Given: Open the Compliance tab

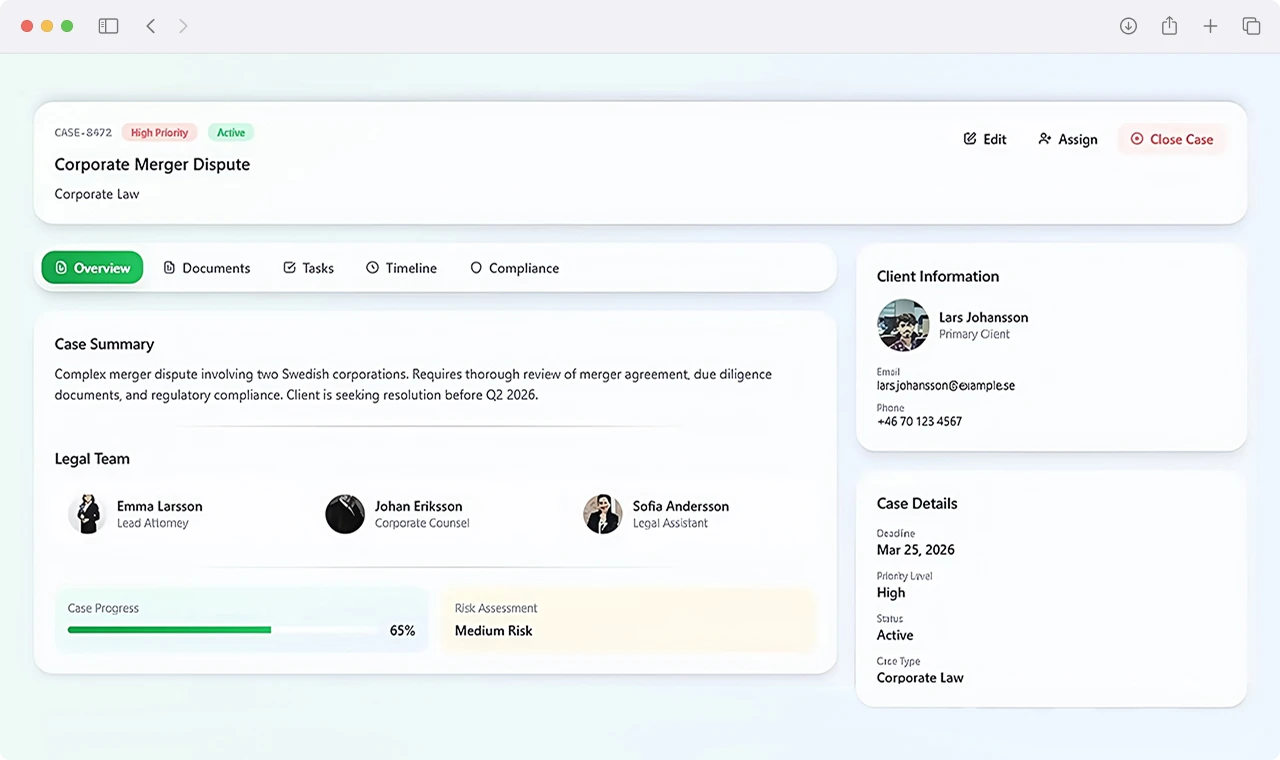Looking at the screenshot, I should (x=514, y=268).
